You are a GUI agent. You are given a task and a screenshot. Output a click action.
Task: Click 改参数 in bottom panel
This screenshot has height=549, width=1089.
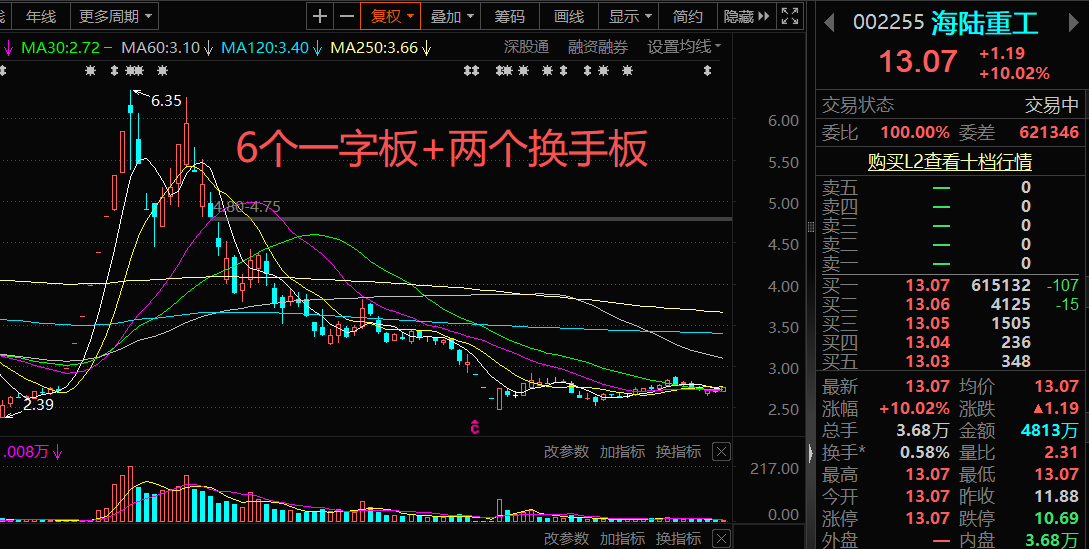click(566, 539)
